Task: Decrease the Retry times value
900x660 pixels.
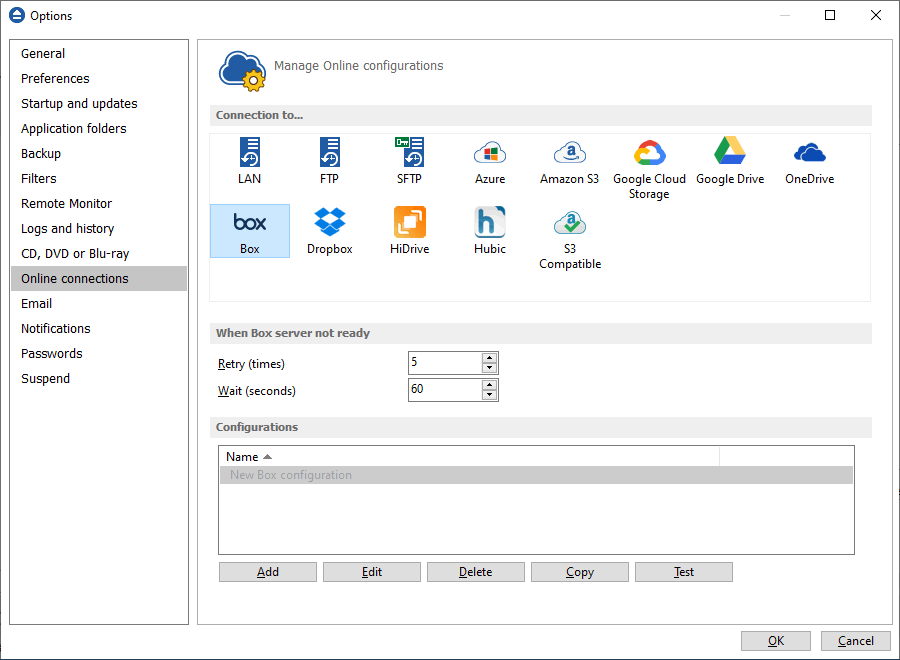Action: coord(489,368)
